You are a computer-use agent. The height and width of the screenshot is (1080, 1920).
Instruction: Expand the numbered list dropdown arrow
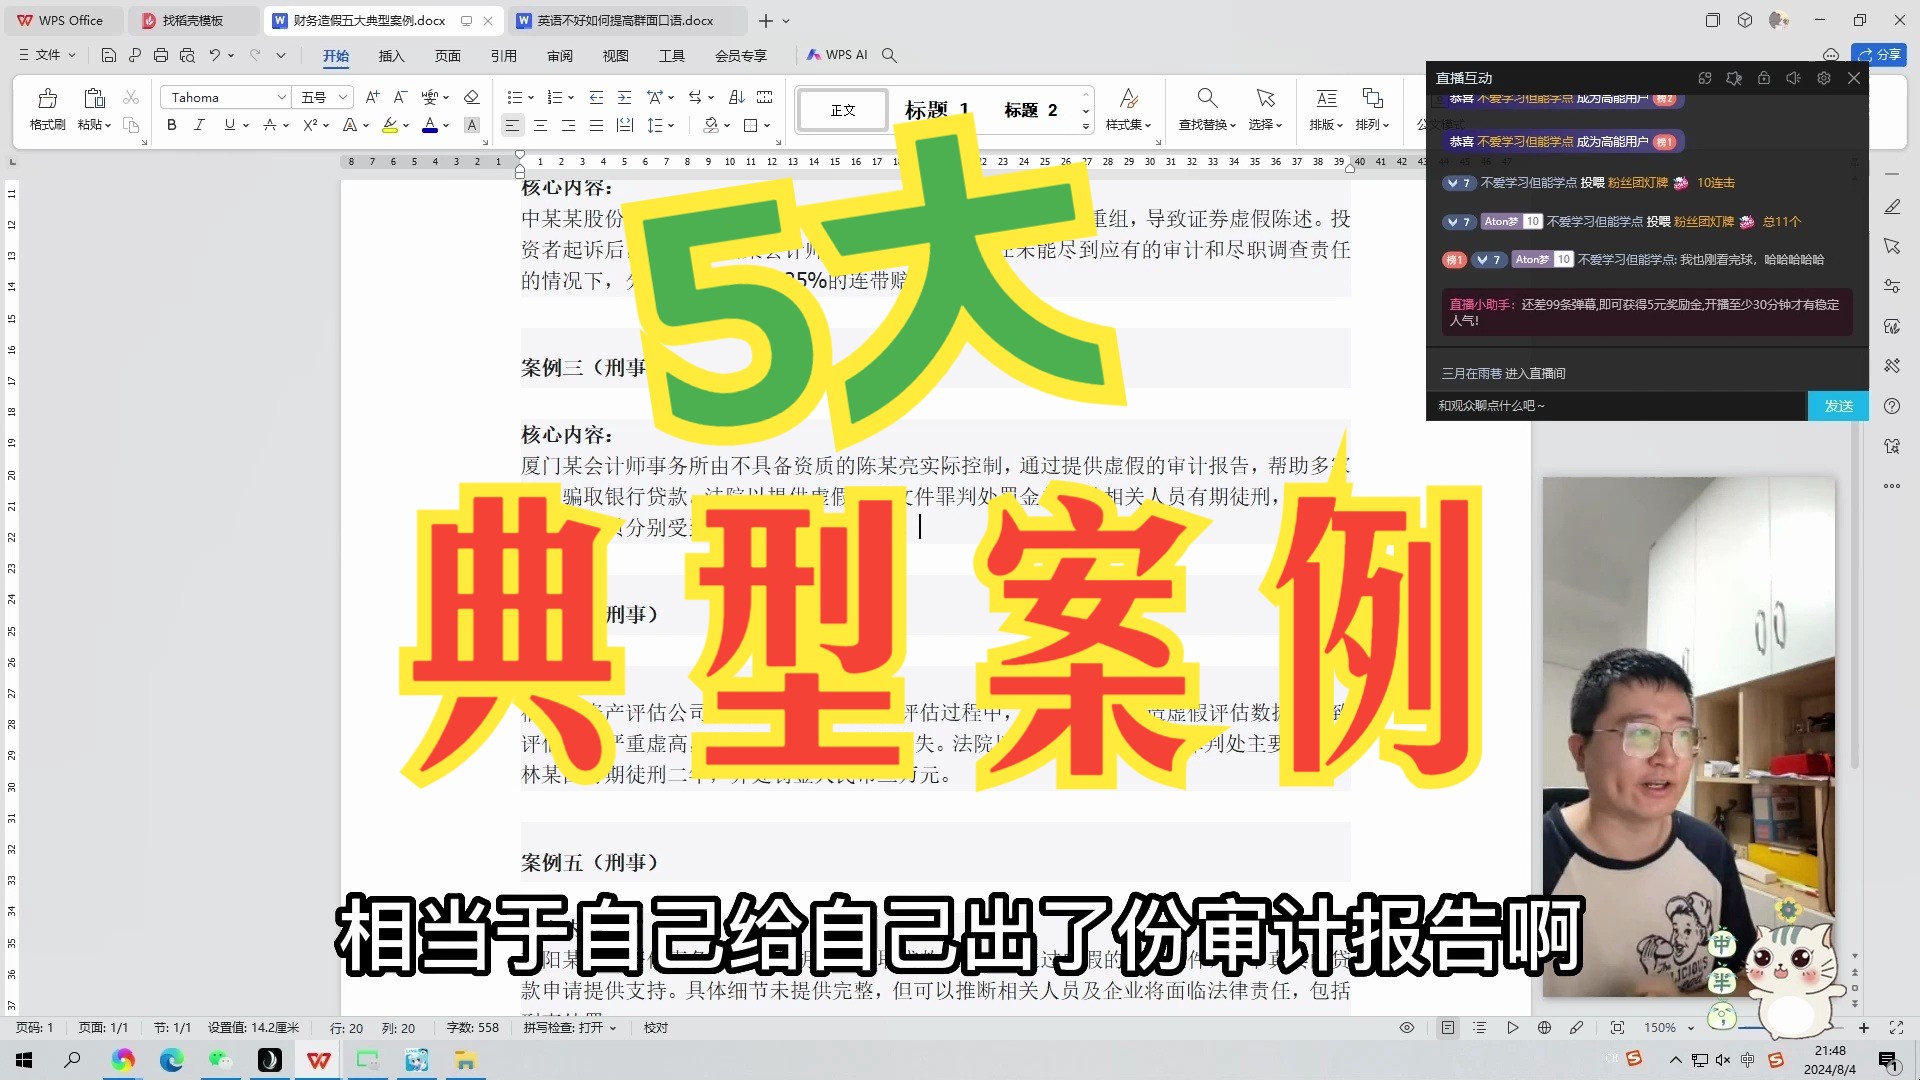pos(571,98)
